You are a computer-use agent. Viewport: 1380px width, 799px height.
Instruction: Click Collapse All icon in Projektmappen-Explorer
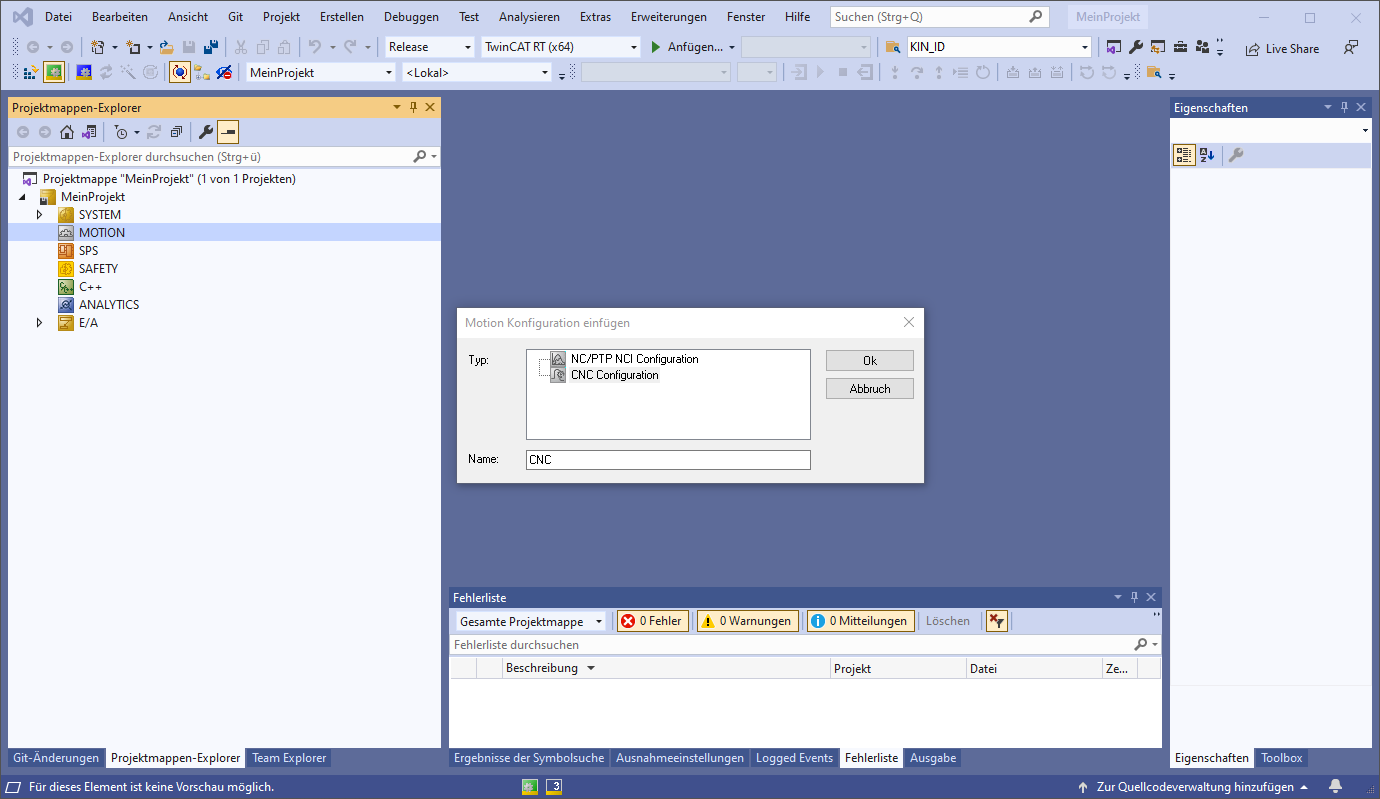coord(176,132)
